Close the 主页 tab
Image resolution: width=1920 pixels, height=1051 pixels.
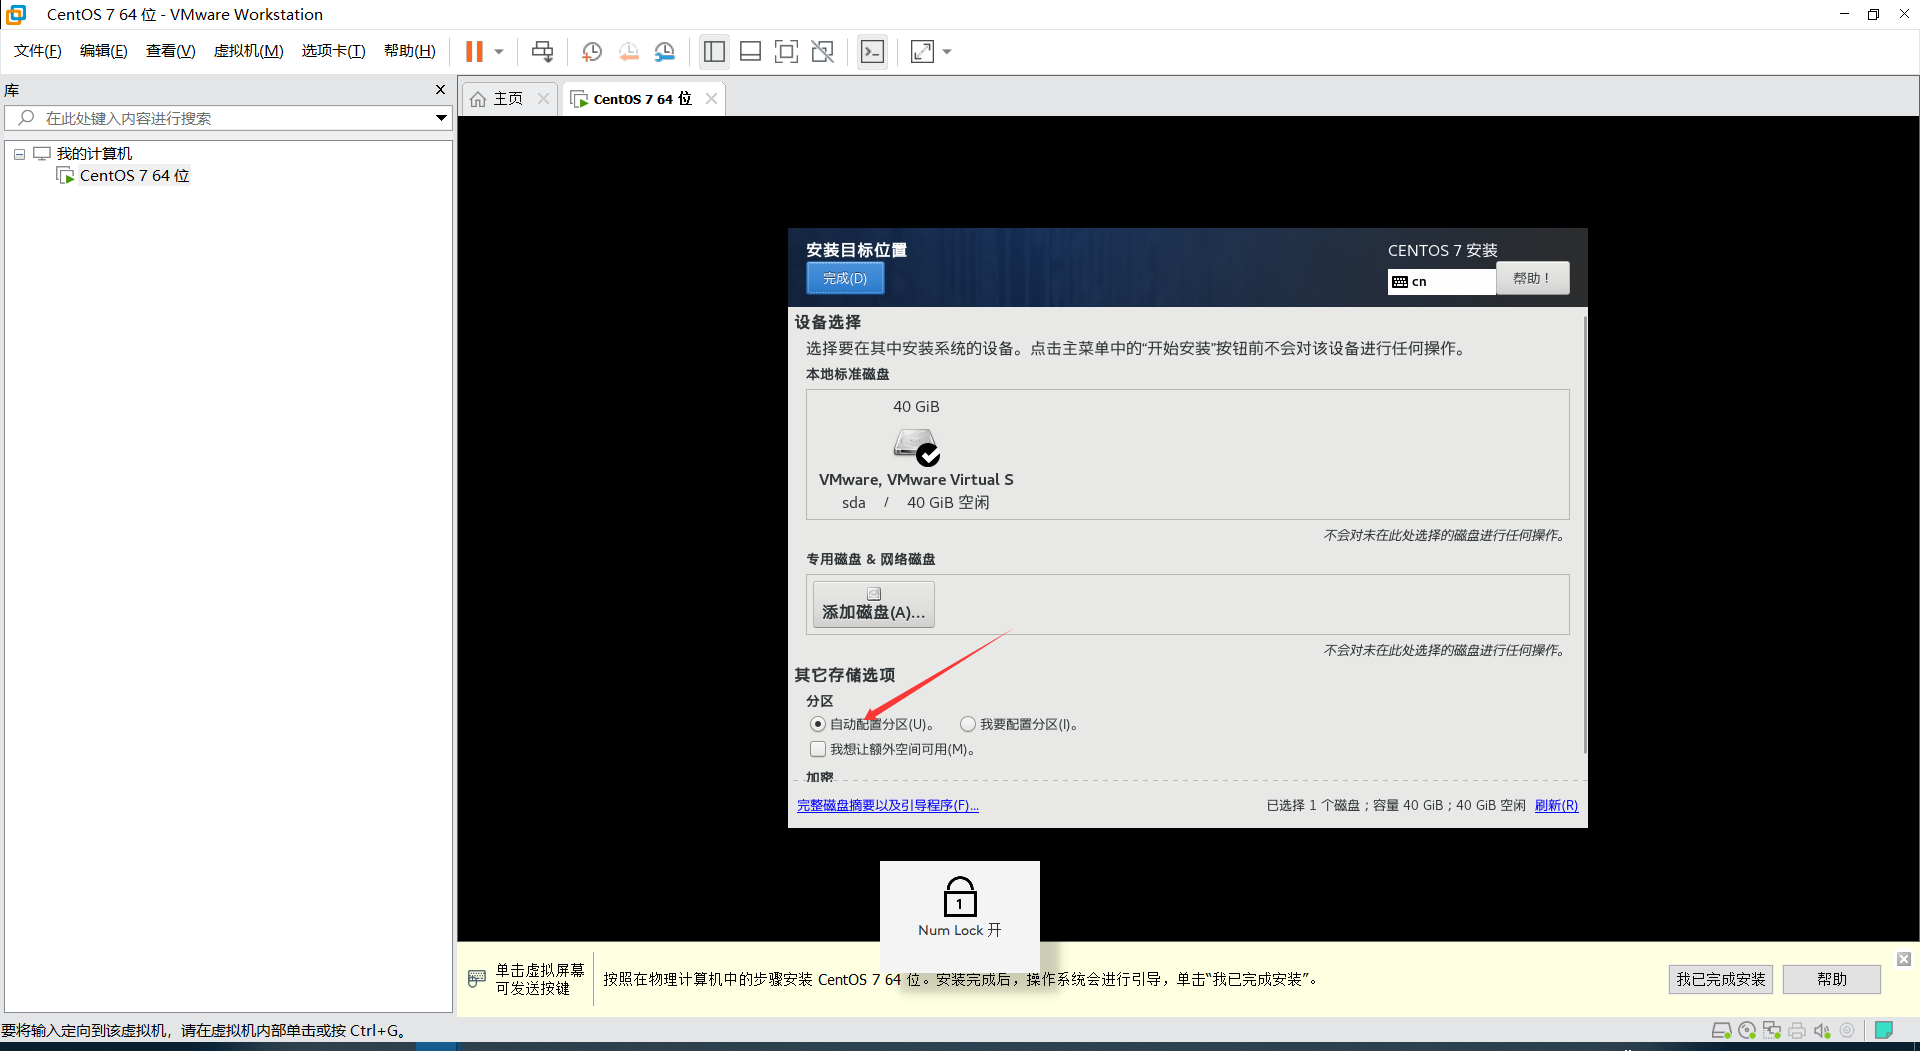click(543, 98)
